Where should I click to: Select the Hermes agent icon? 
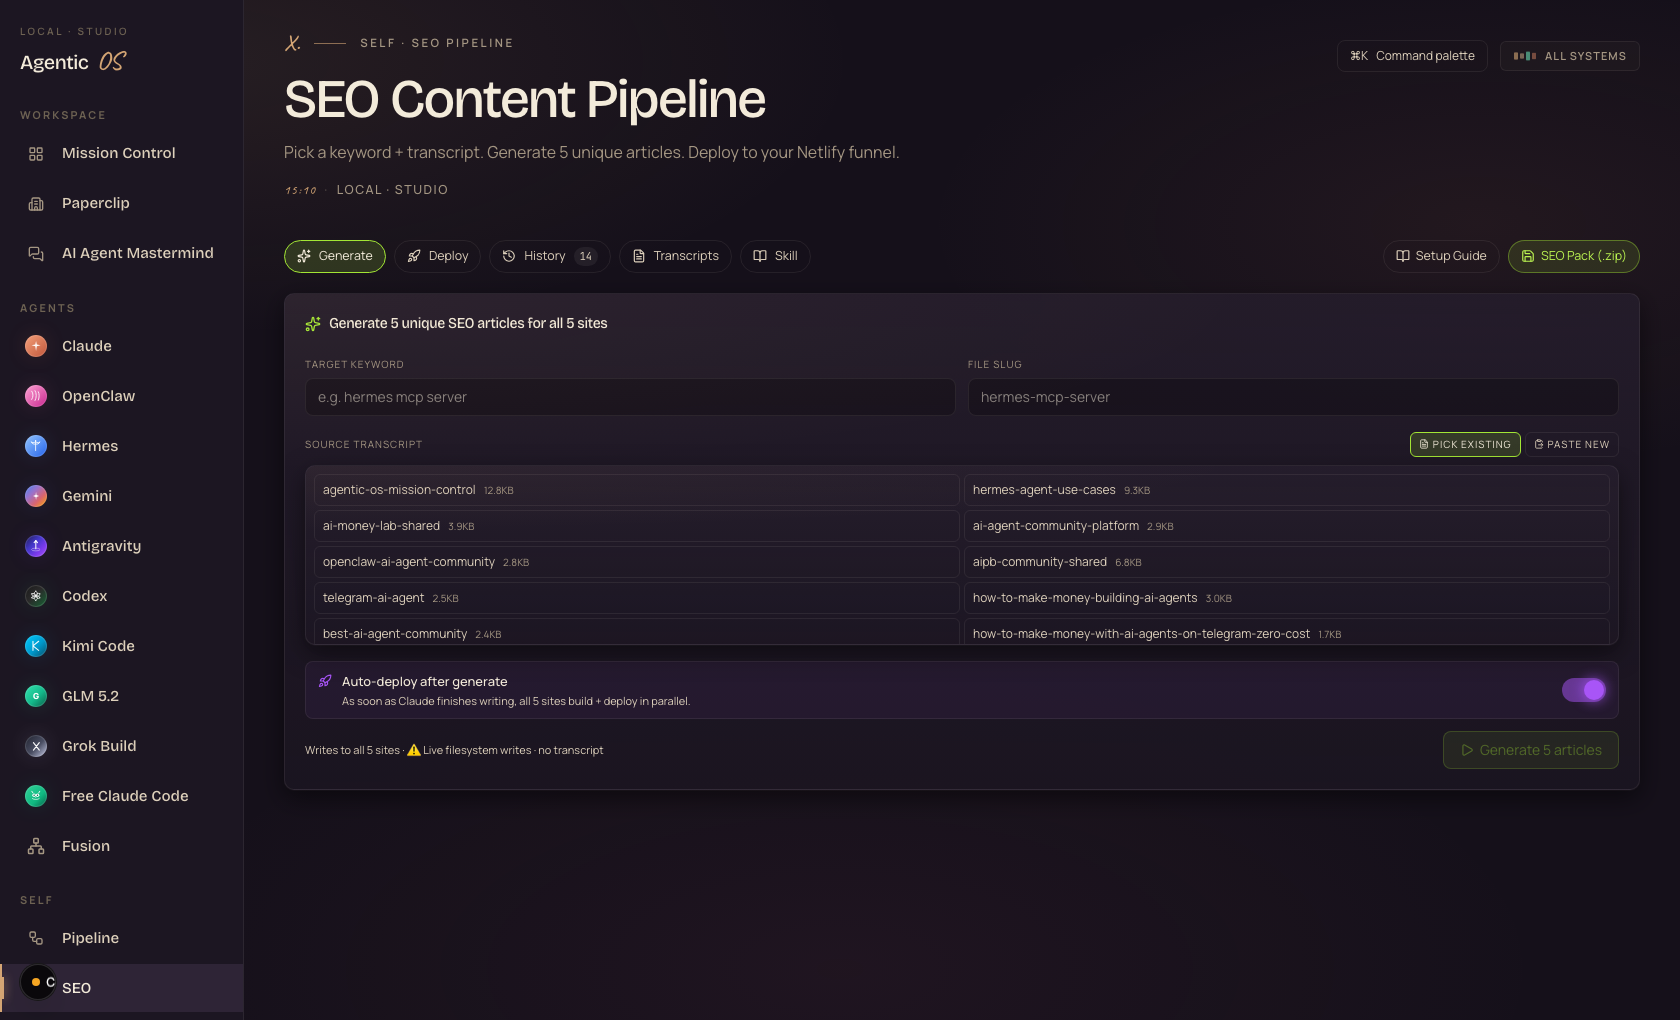36,446
